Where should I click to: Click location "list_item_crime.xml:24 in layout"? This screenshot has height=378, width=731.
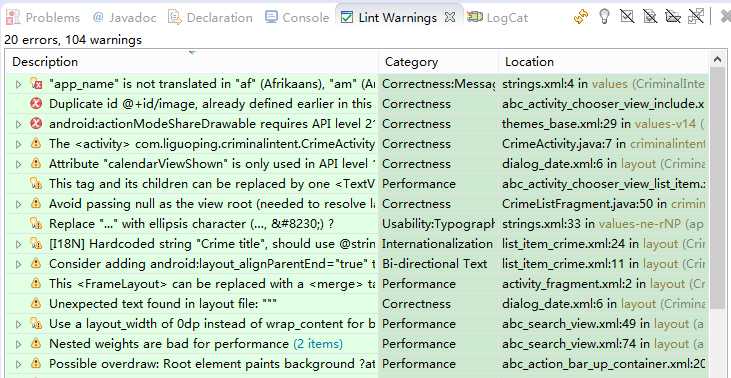pos(591,244)
